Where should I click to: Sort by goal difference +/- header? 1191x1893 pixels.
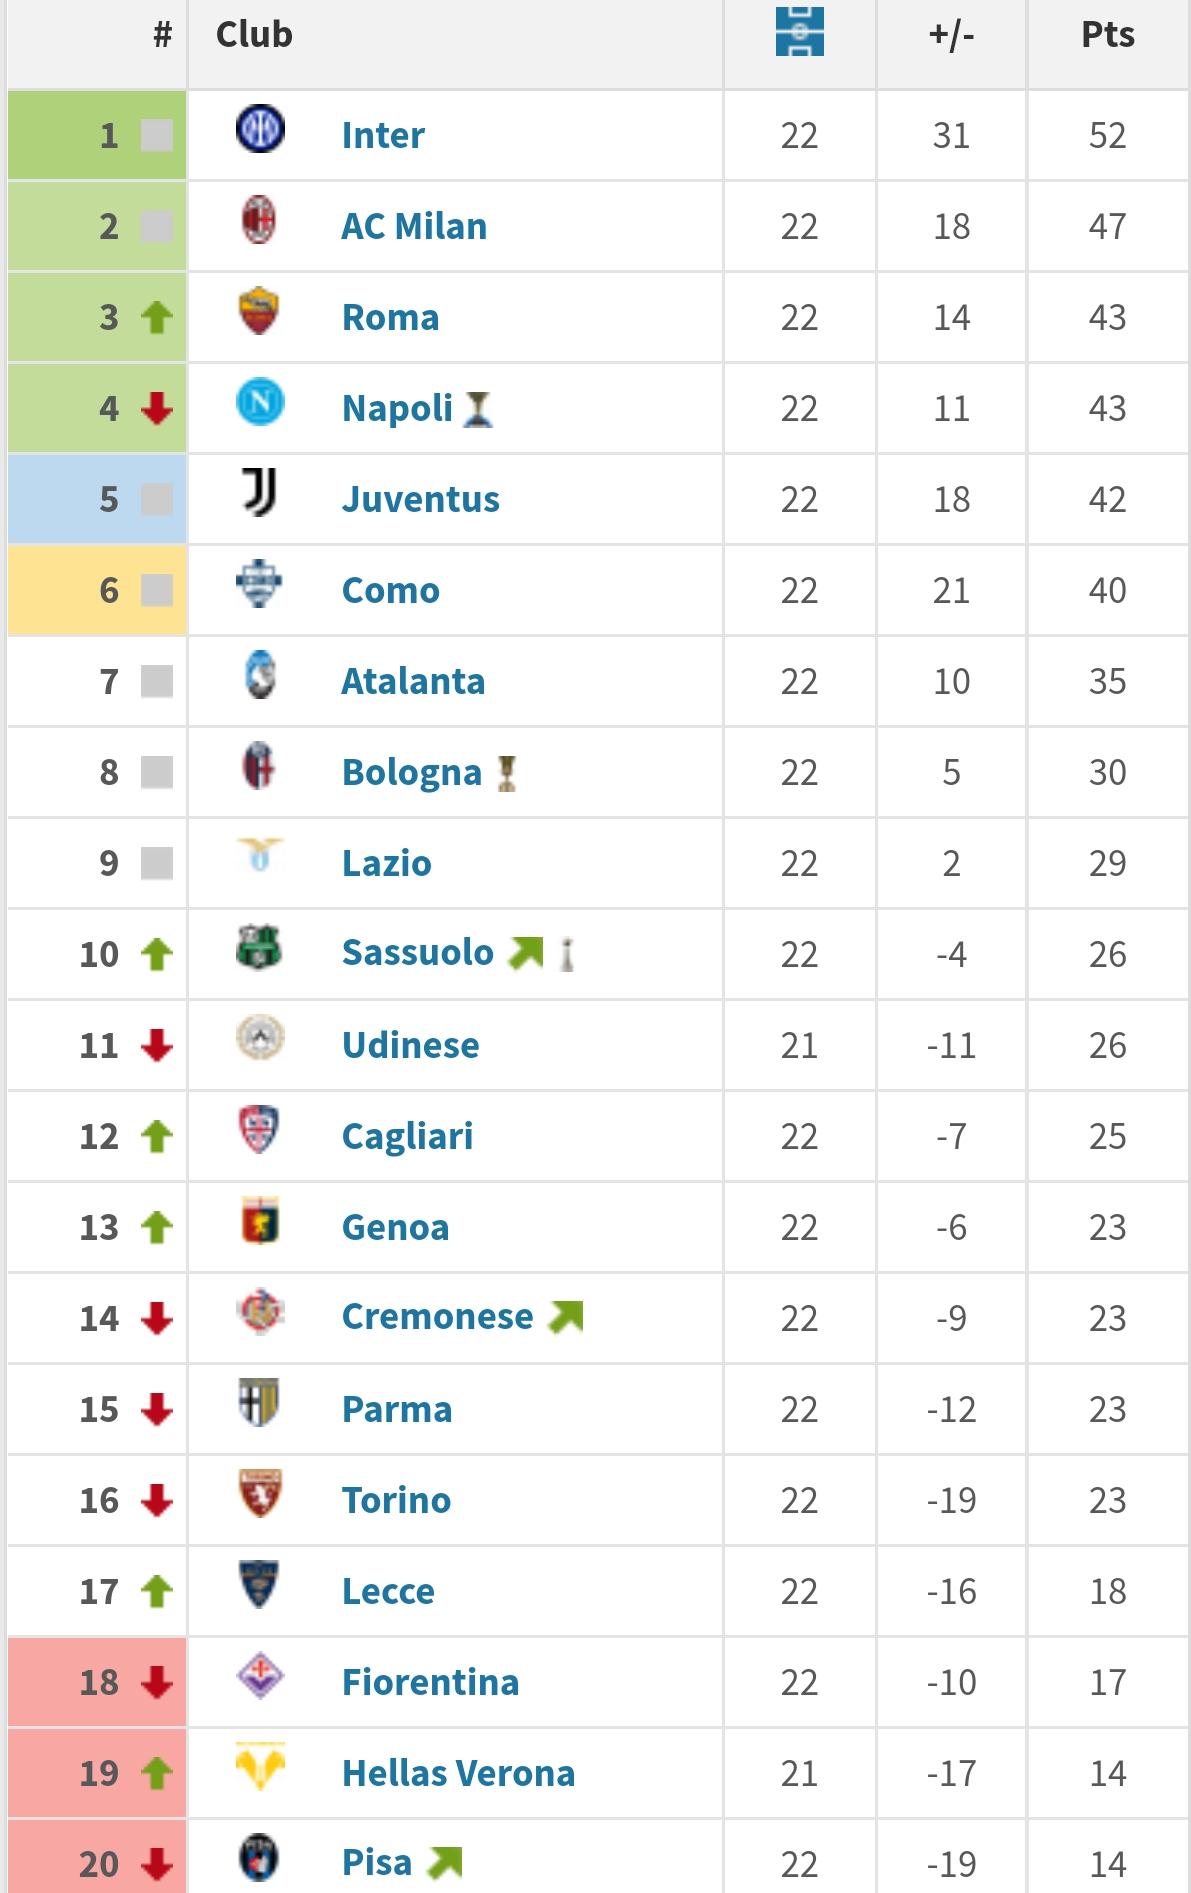click(950, 35)
